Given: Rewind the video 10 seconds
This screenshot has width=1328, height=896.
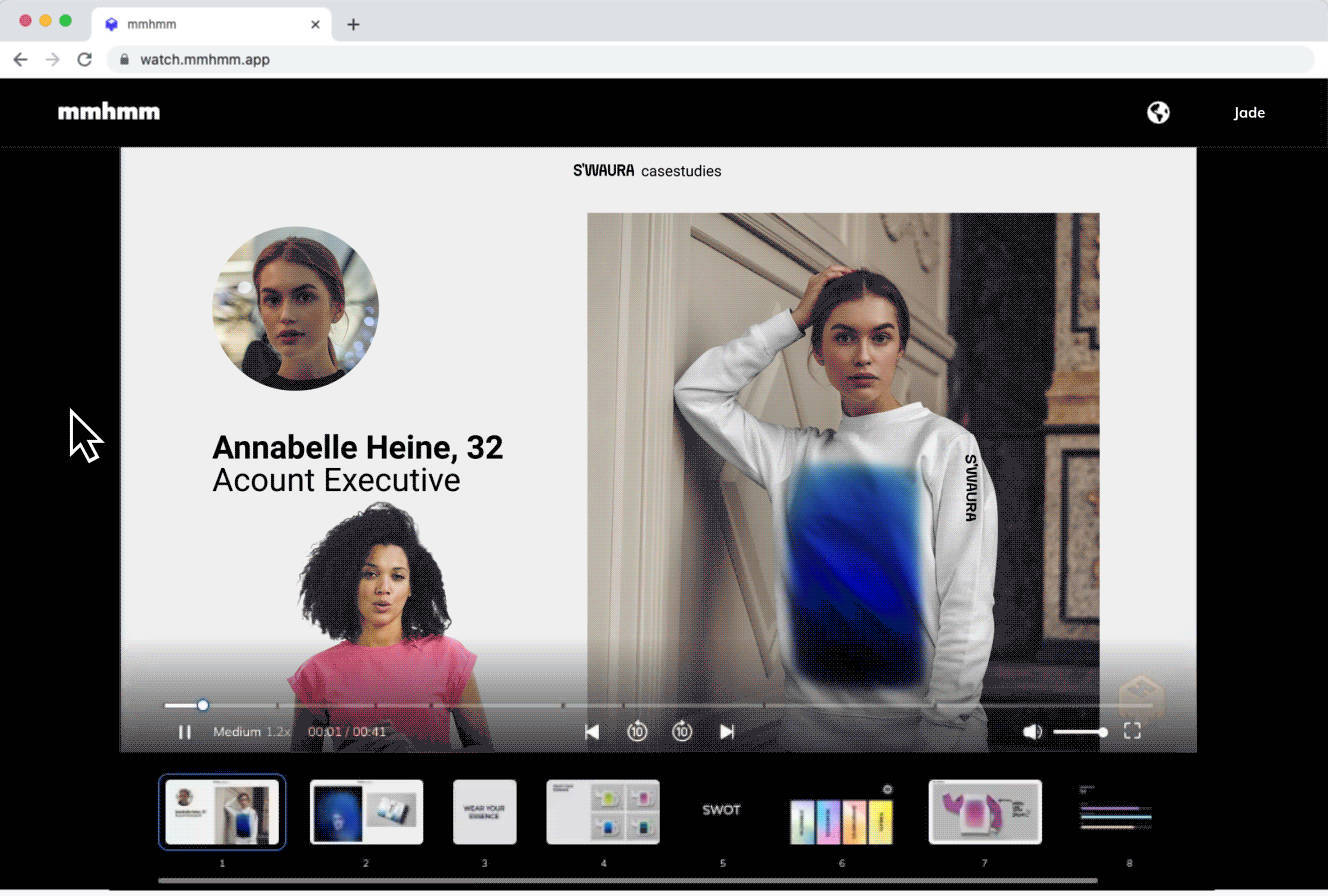Looking at the screenshot, I should tap(637, 731).
